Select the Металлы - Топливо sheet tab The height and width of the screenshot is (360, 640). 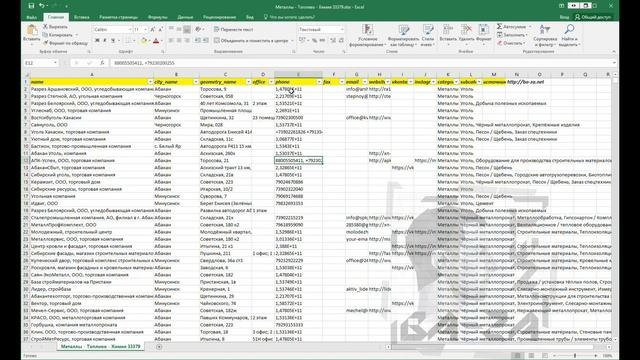[x=100, y=347]
